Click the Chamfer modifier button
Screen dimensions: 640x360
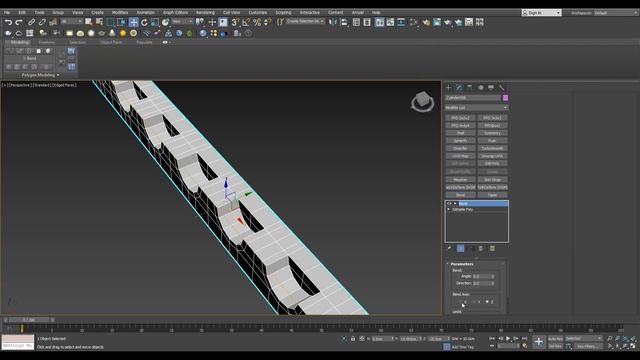point(460,149)
